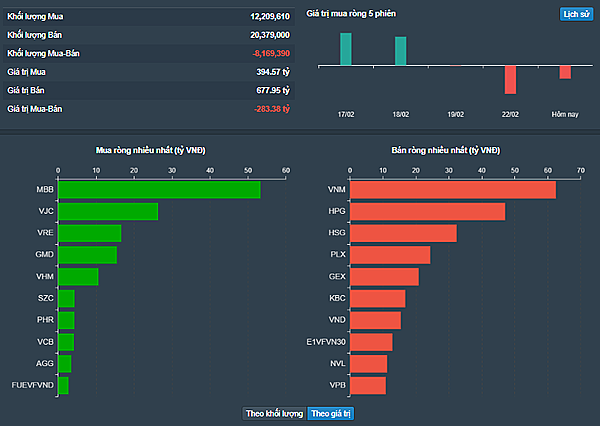
Task: Click the E1VFVN30 ticker label
Action: 326,342
